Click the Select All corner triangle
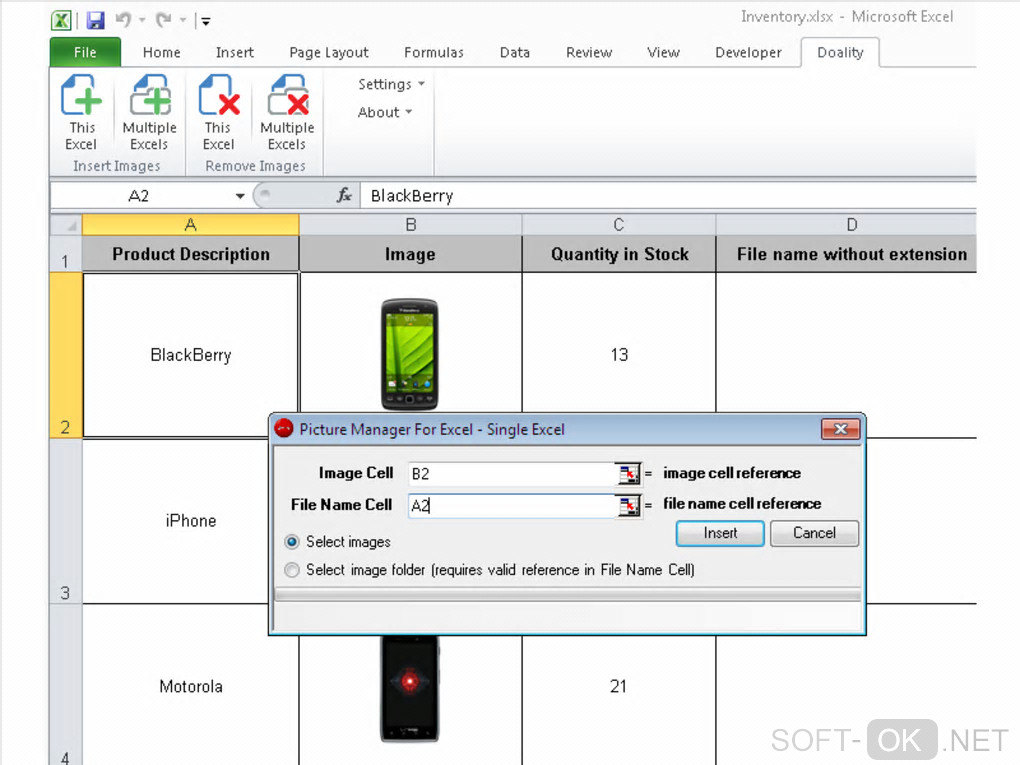This screenshot has height=765, width=1020. pos(66,225)
